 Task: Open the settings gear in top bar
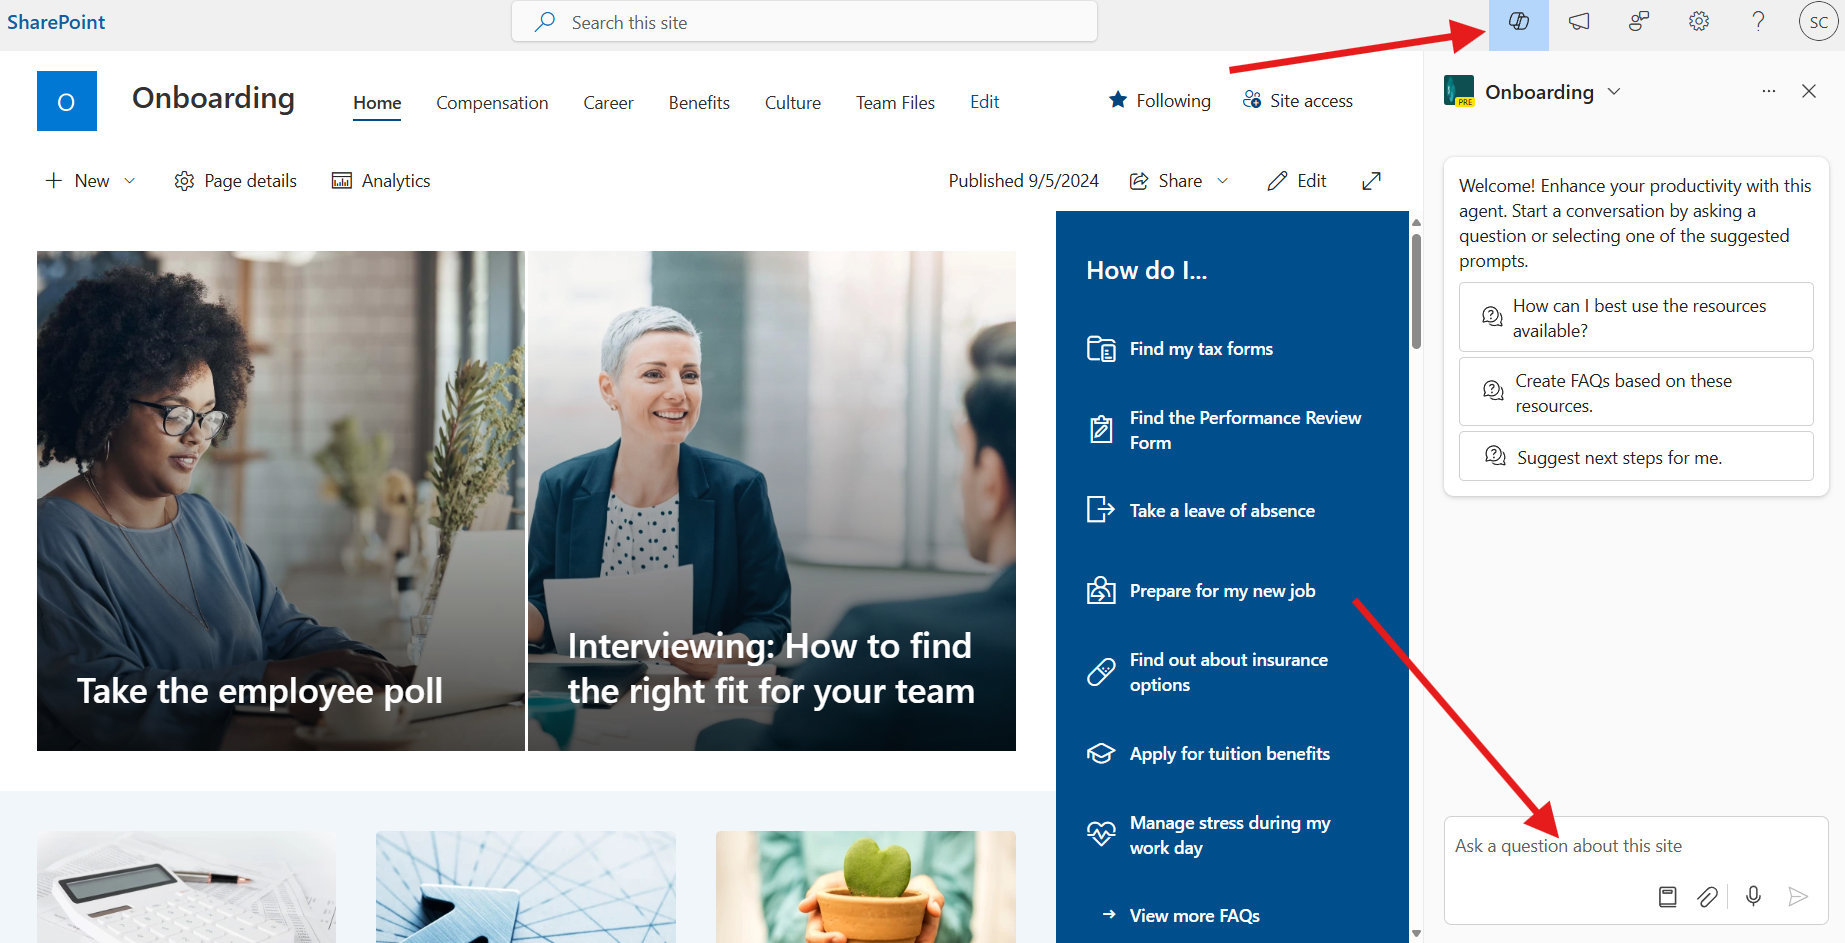click(1699, 22)
